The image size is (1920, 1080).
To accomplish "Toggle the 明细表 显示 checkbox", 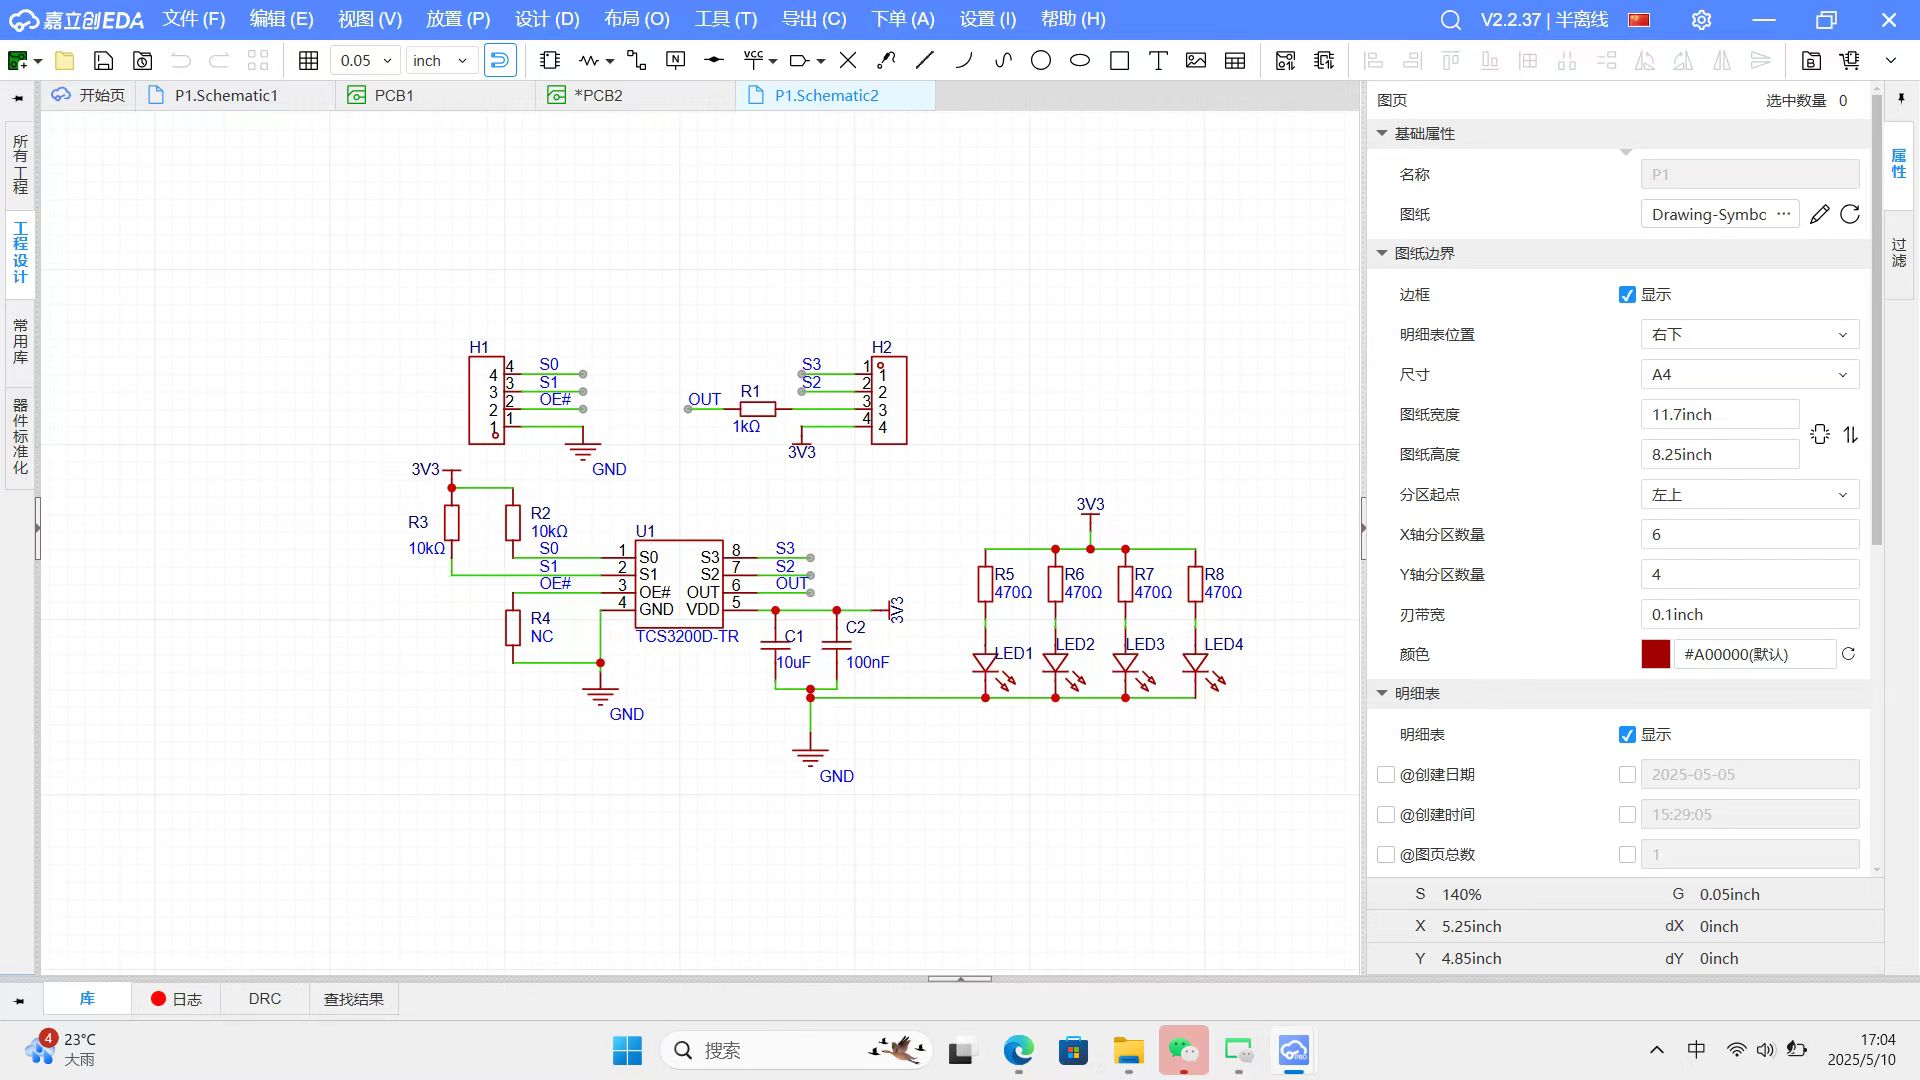I will (x=1627, y=735).
